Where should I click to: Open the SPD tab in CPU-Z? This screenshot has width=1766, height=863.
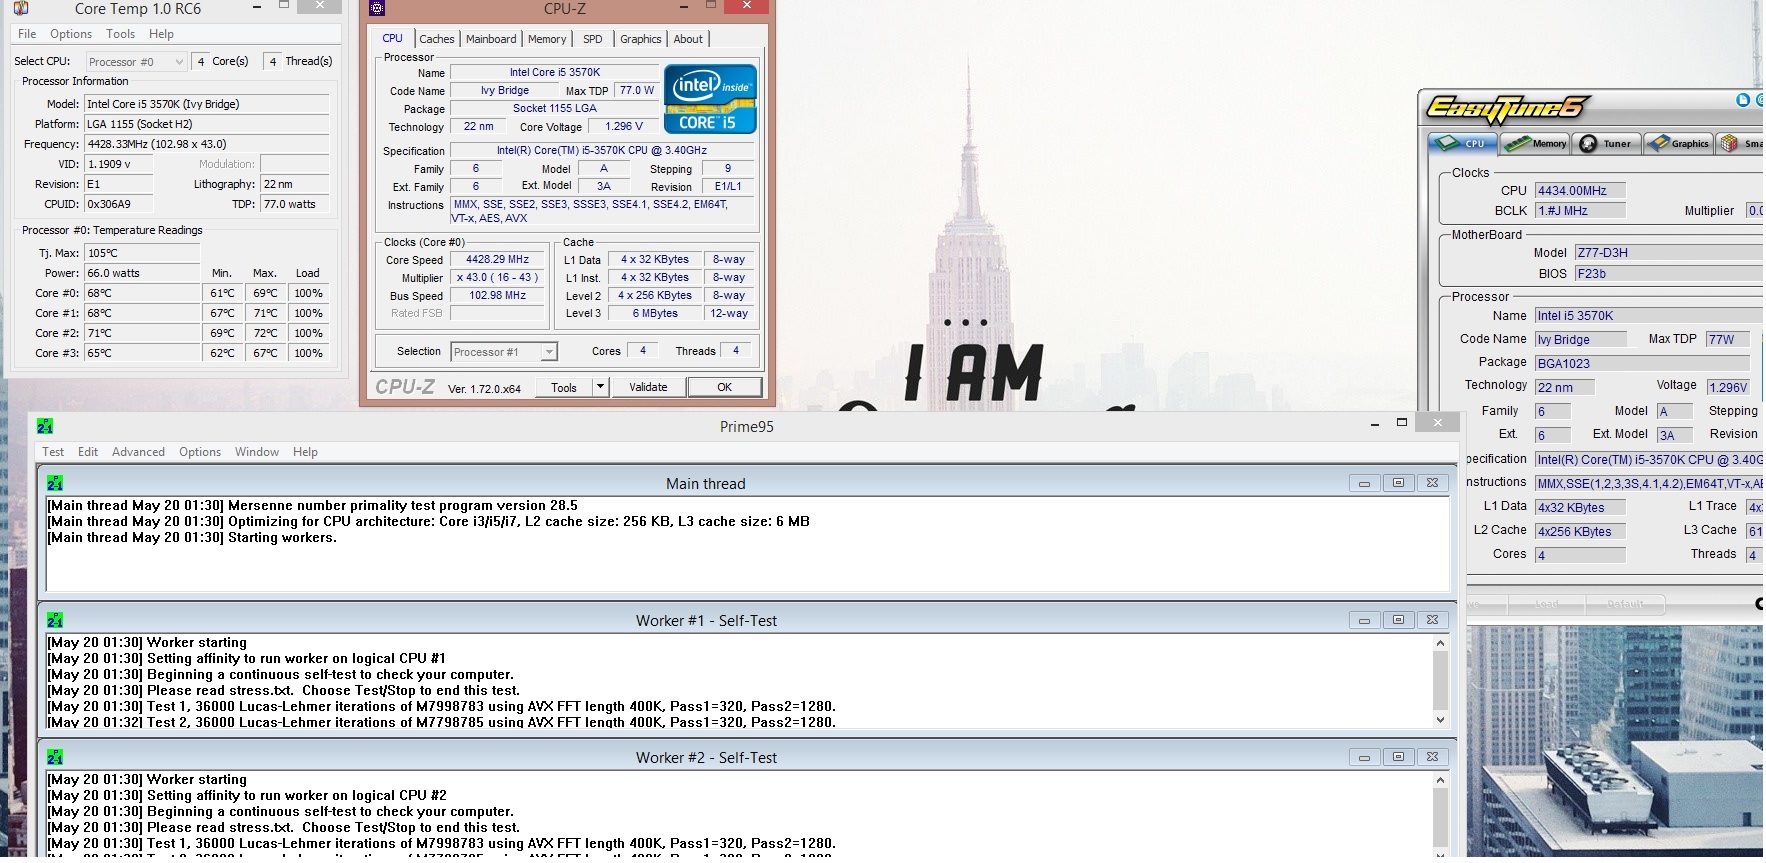click(593, 39)
